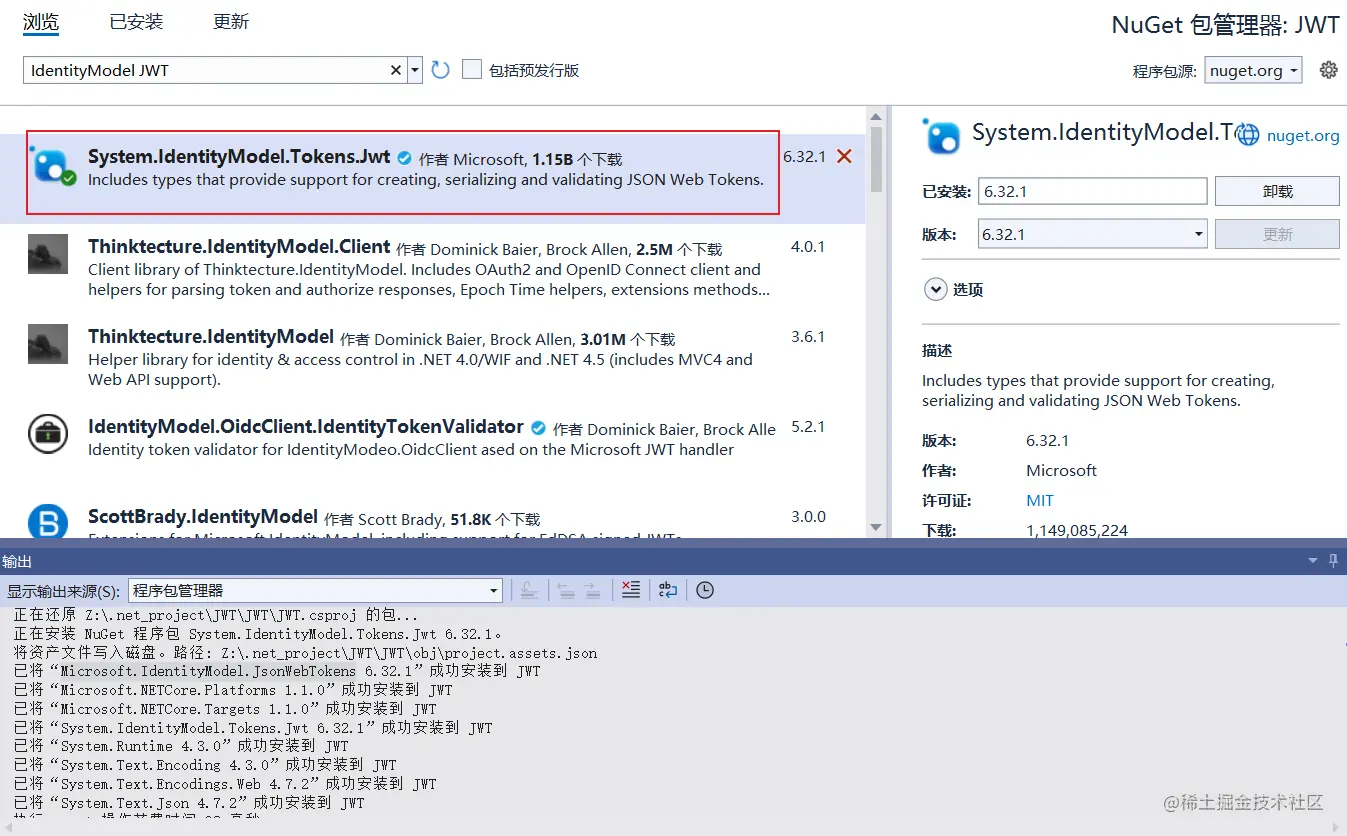Click the version 5.2.1 label
This screenshot has height=836, width=1347.
[x=808, y=426]
